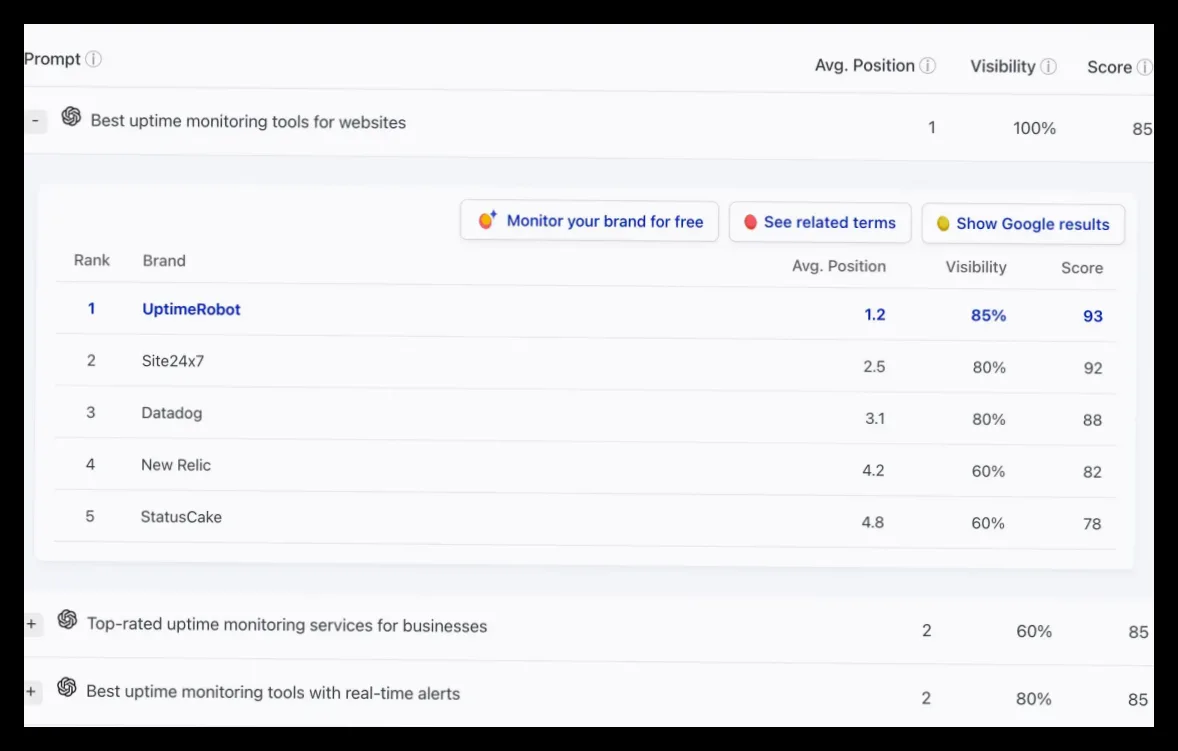Viewport: 1178px width, 751px height.
Task: Click the sparkle icon on Monitor your brand button
Action: (x=488, y=220)
